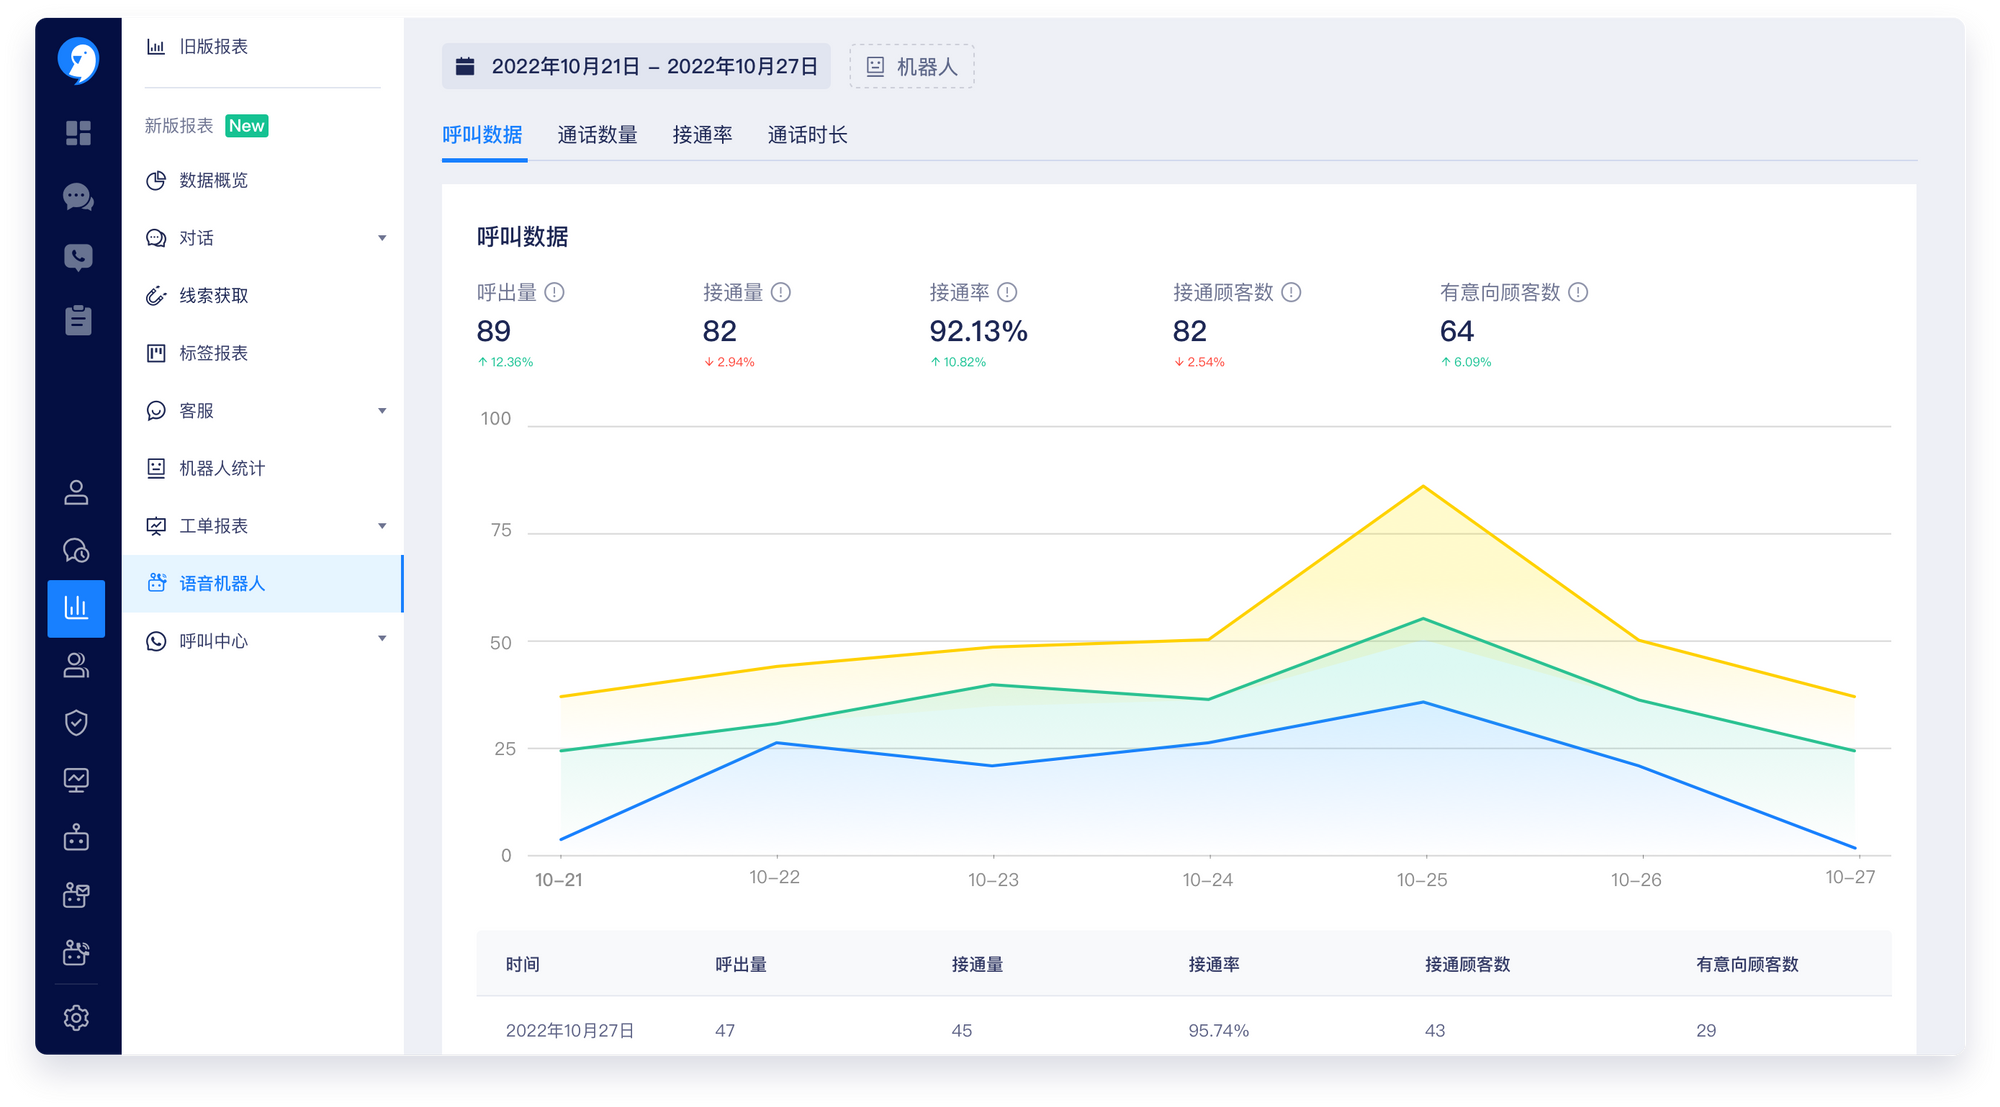Image resolution: width=2000 pixels, height=1107 pixels.
Task: Open the chat history clock icon in sidebar
Action: [x=76, y=551]
